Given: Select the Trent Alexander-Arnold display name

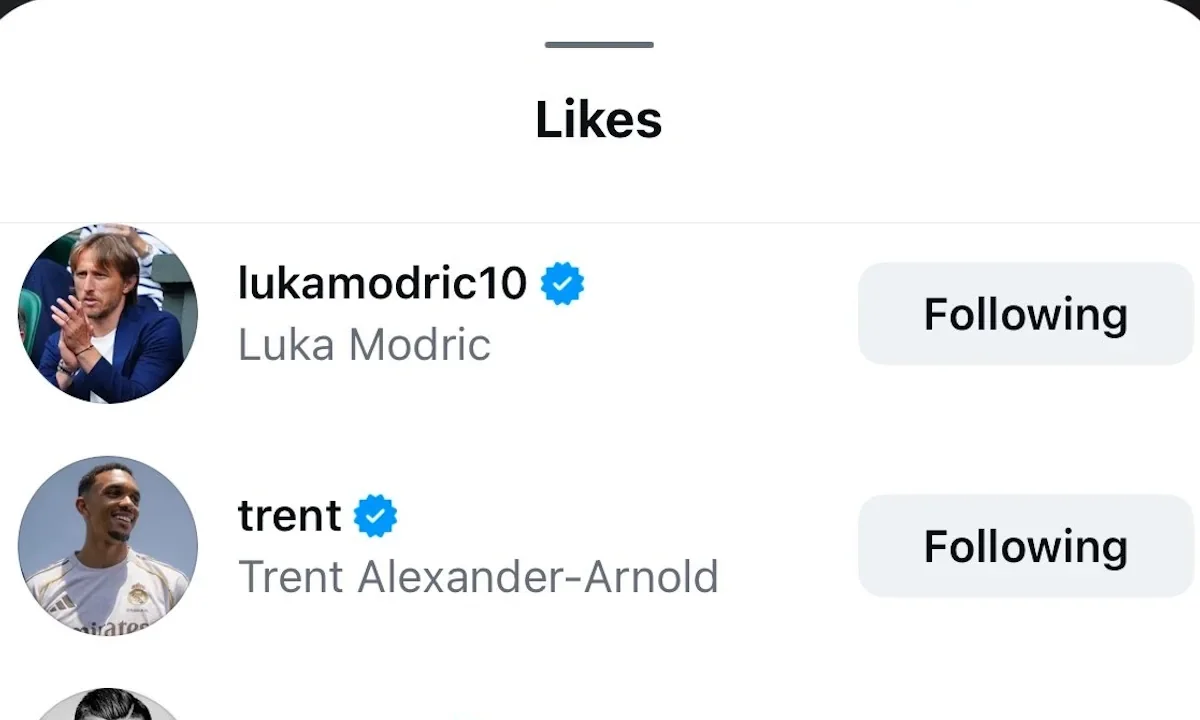Looking at the screenshot, I should 478,577.
